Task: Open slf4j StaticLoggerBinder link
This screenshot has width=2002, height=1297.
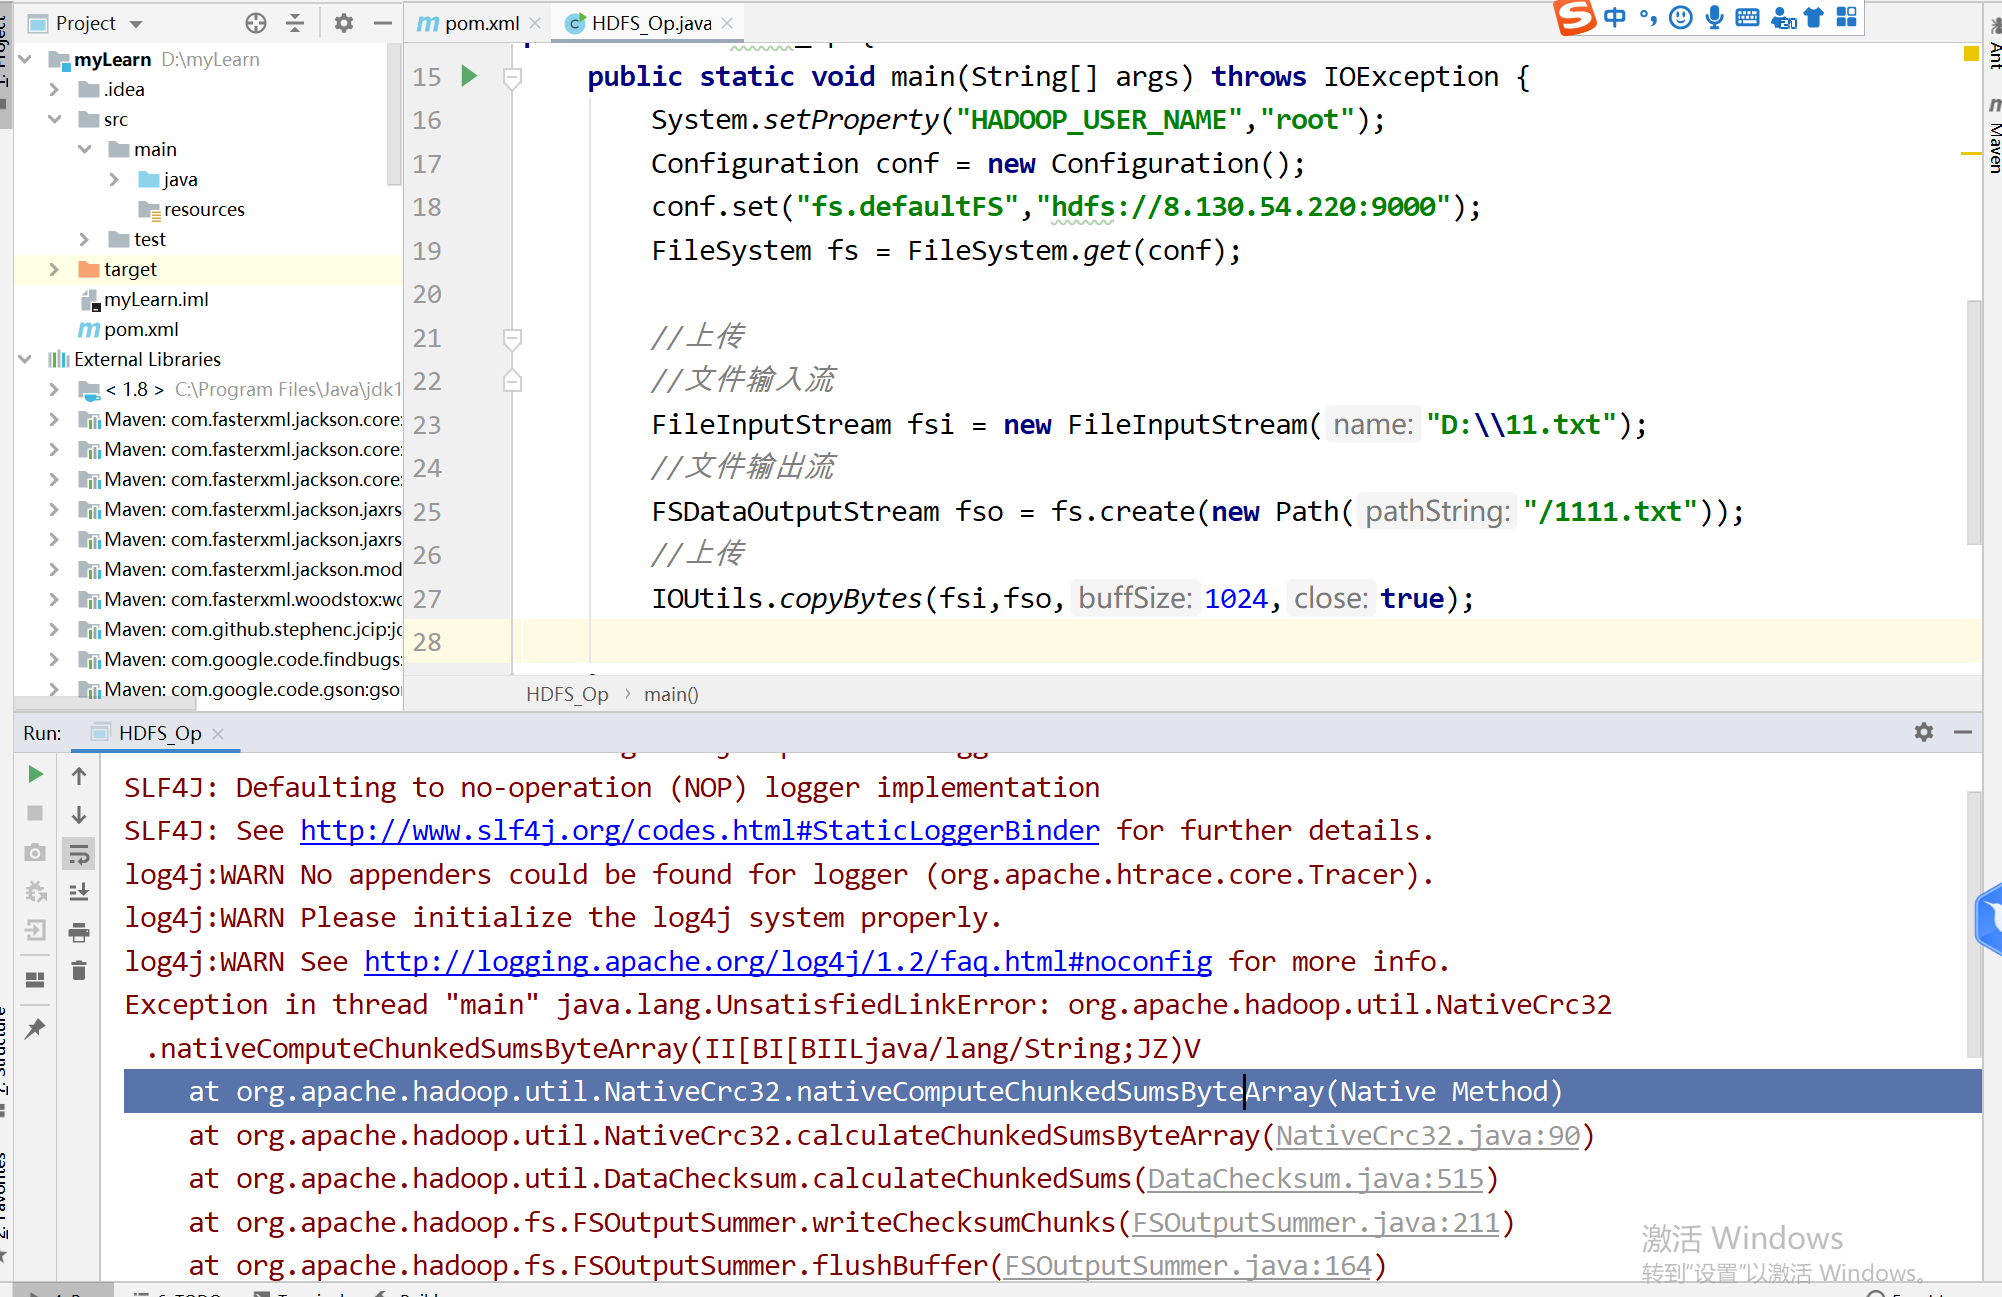Action: (699, 830)
